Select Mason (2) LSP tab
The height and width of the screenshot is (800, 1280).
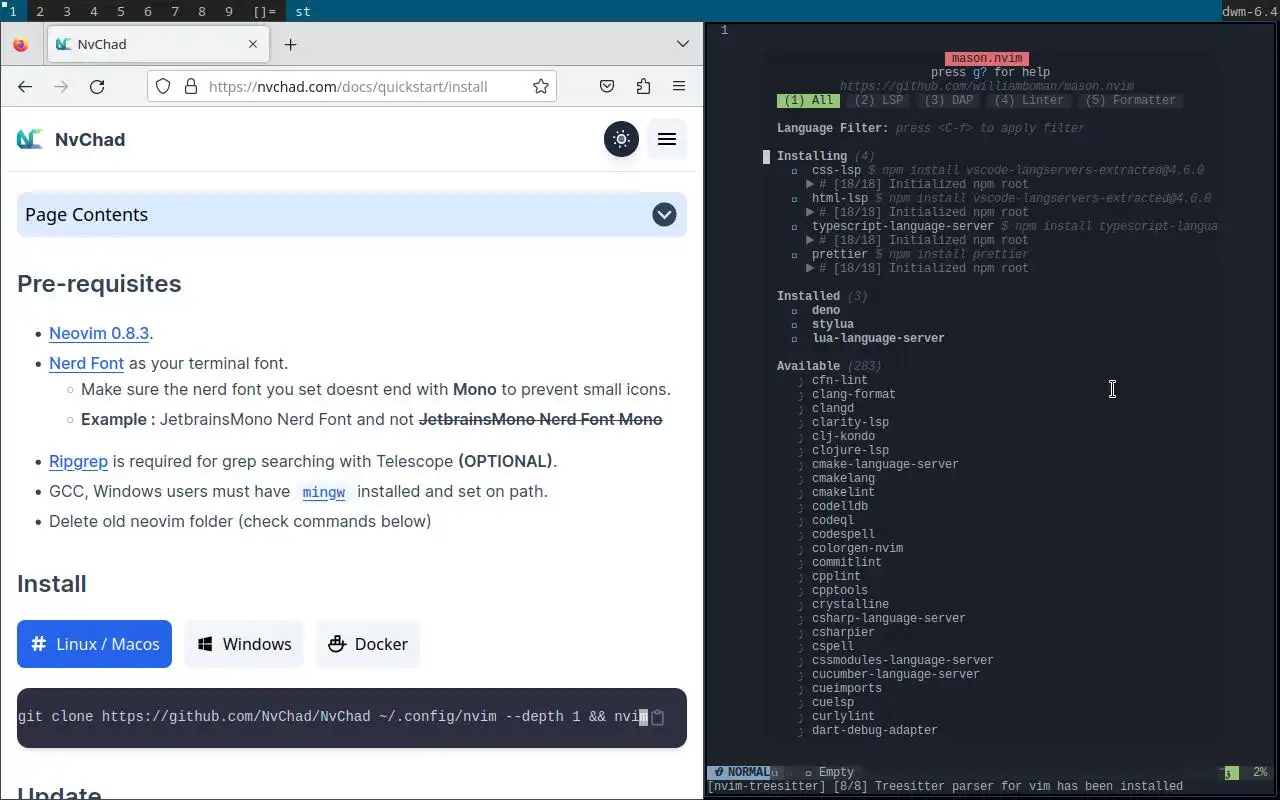(879, 100)
